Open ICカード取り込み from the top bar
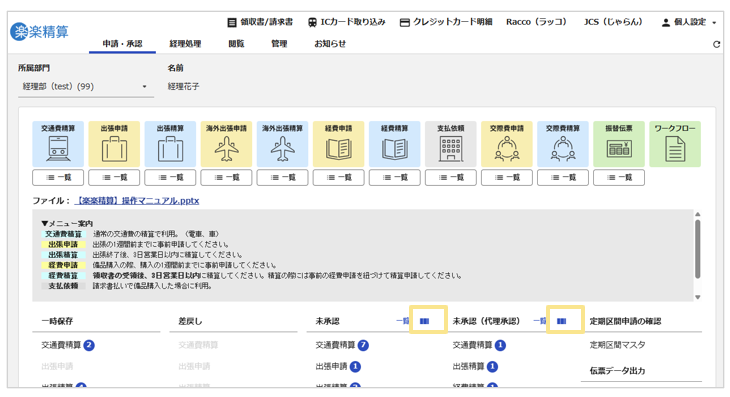 click(x=346, y=22)
